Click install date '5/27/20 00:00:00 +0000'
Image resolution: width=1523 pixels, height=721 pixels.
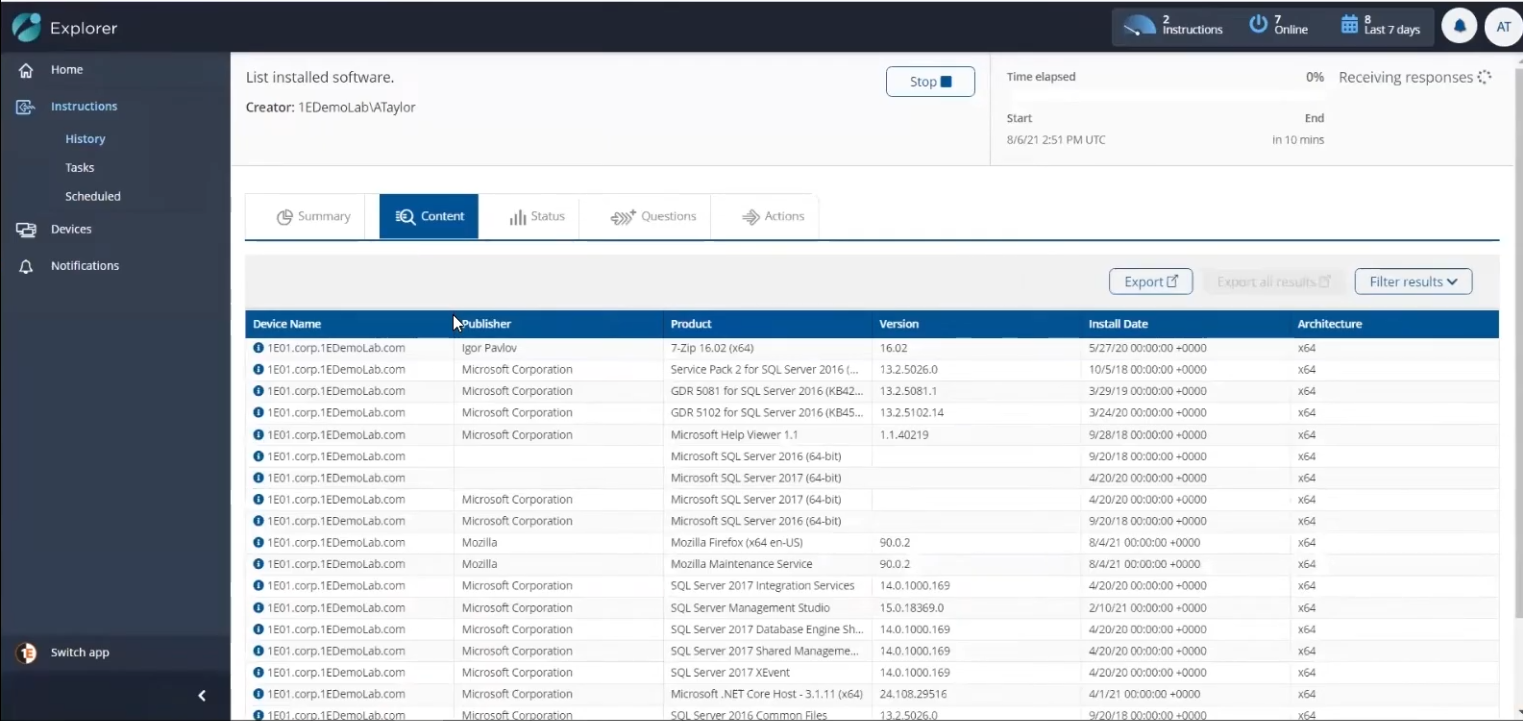[1147, 348]
